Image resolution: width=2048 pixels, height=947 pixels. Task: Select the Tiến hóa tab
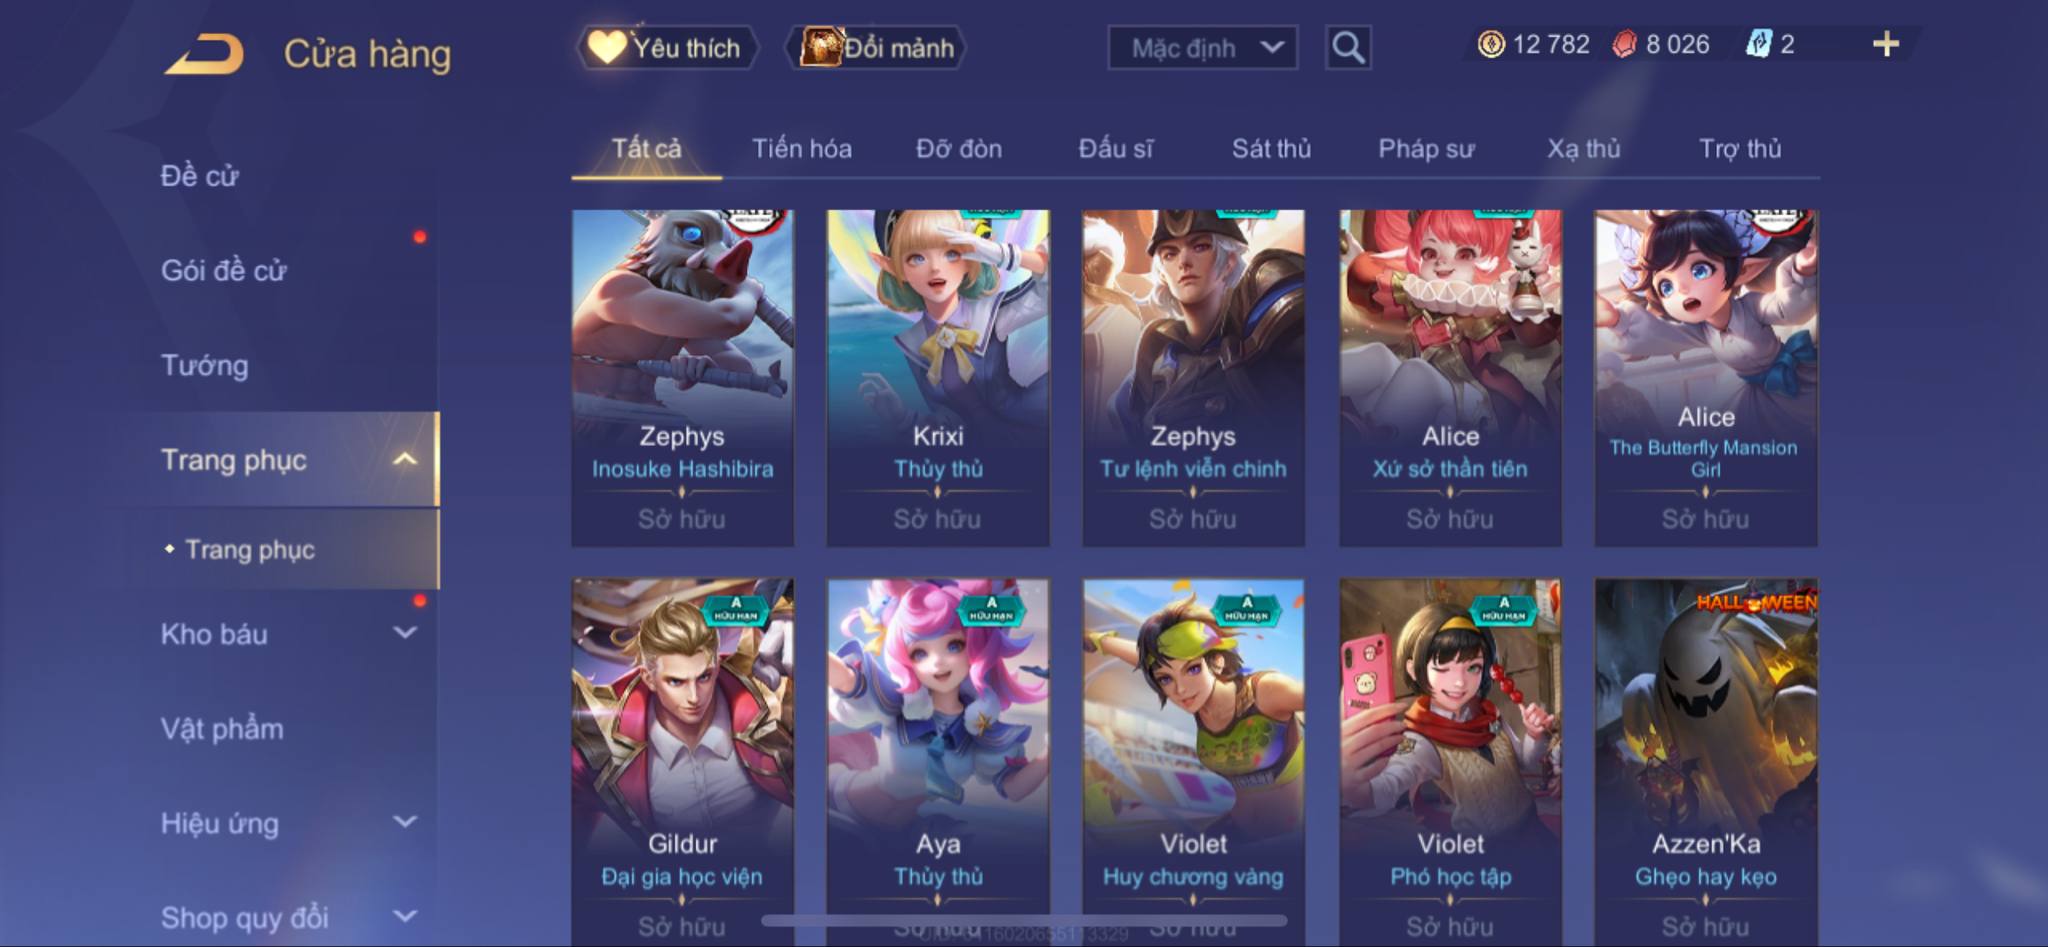coord(802,149)
